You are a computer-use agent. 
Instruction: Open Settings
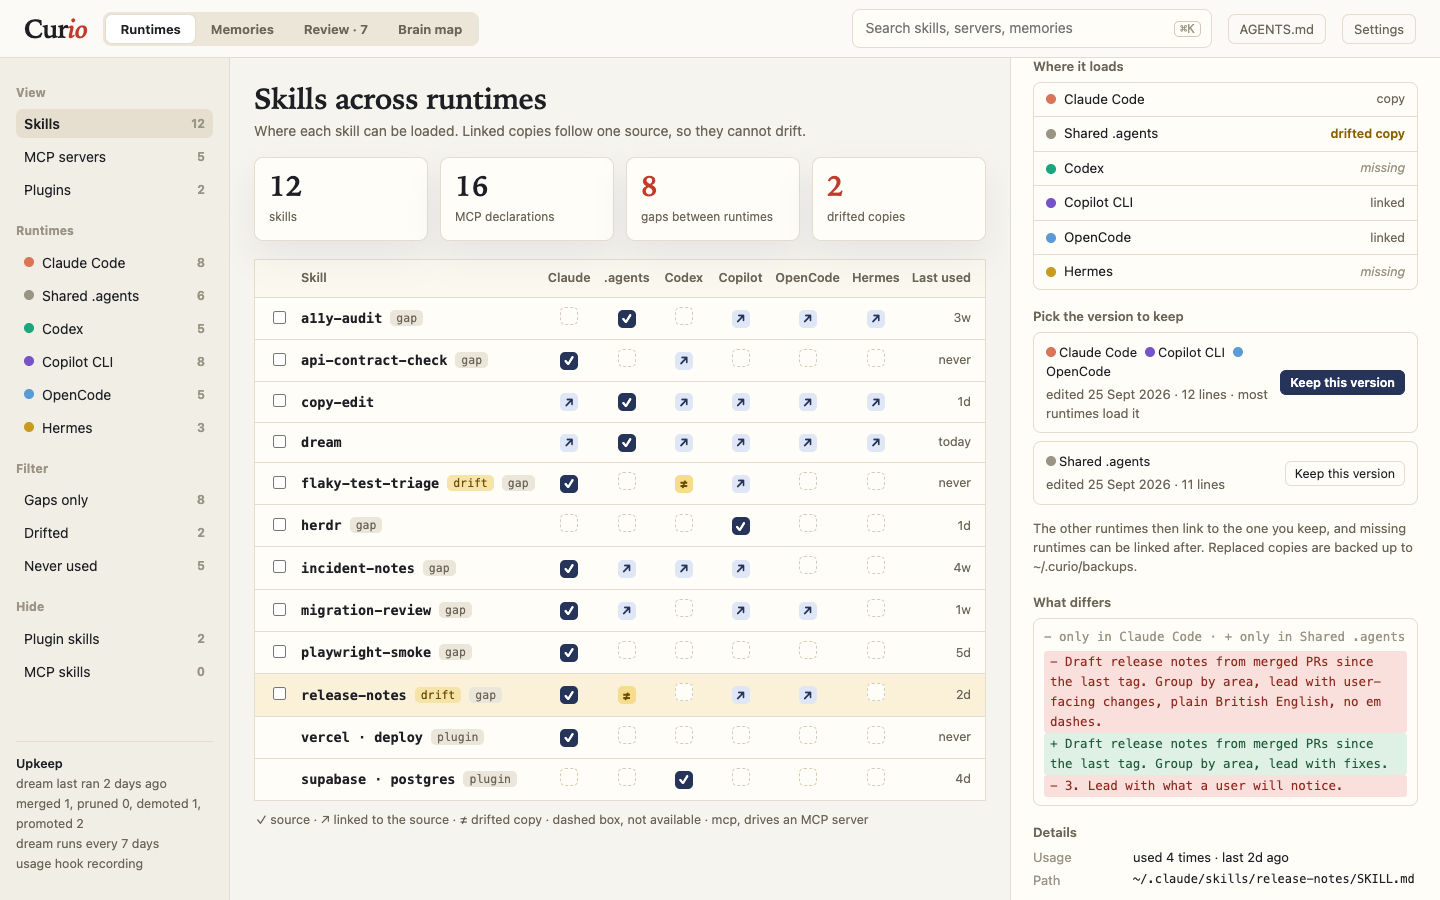[1379, 29]
